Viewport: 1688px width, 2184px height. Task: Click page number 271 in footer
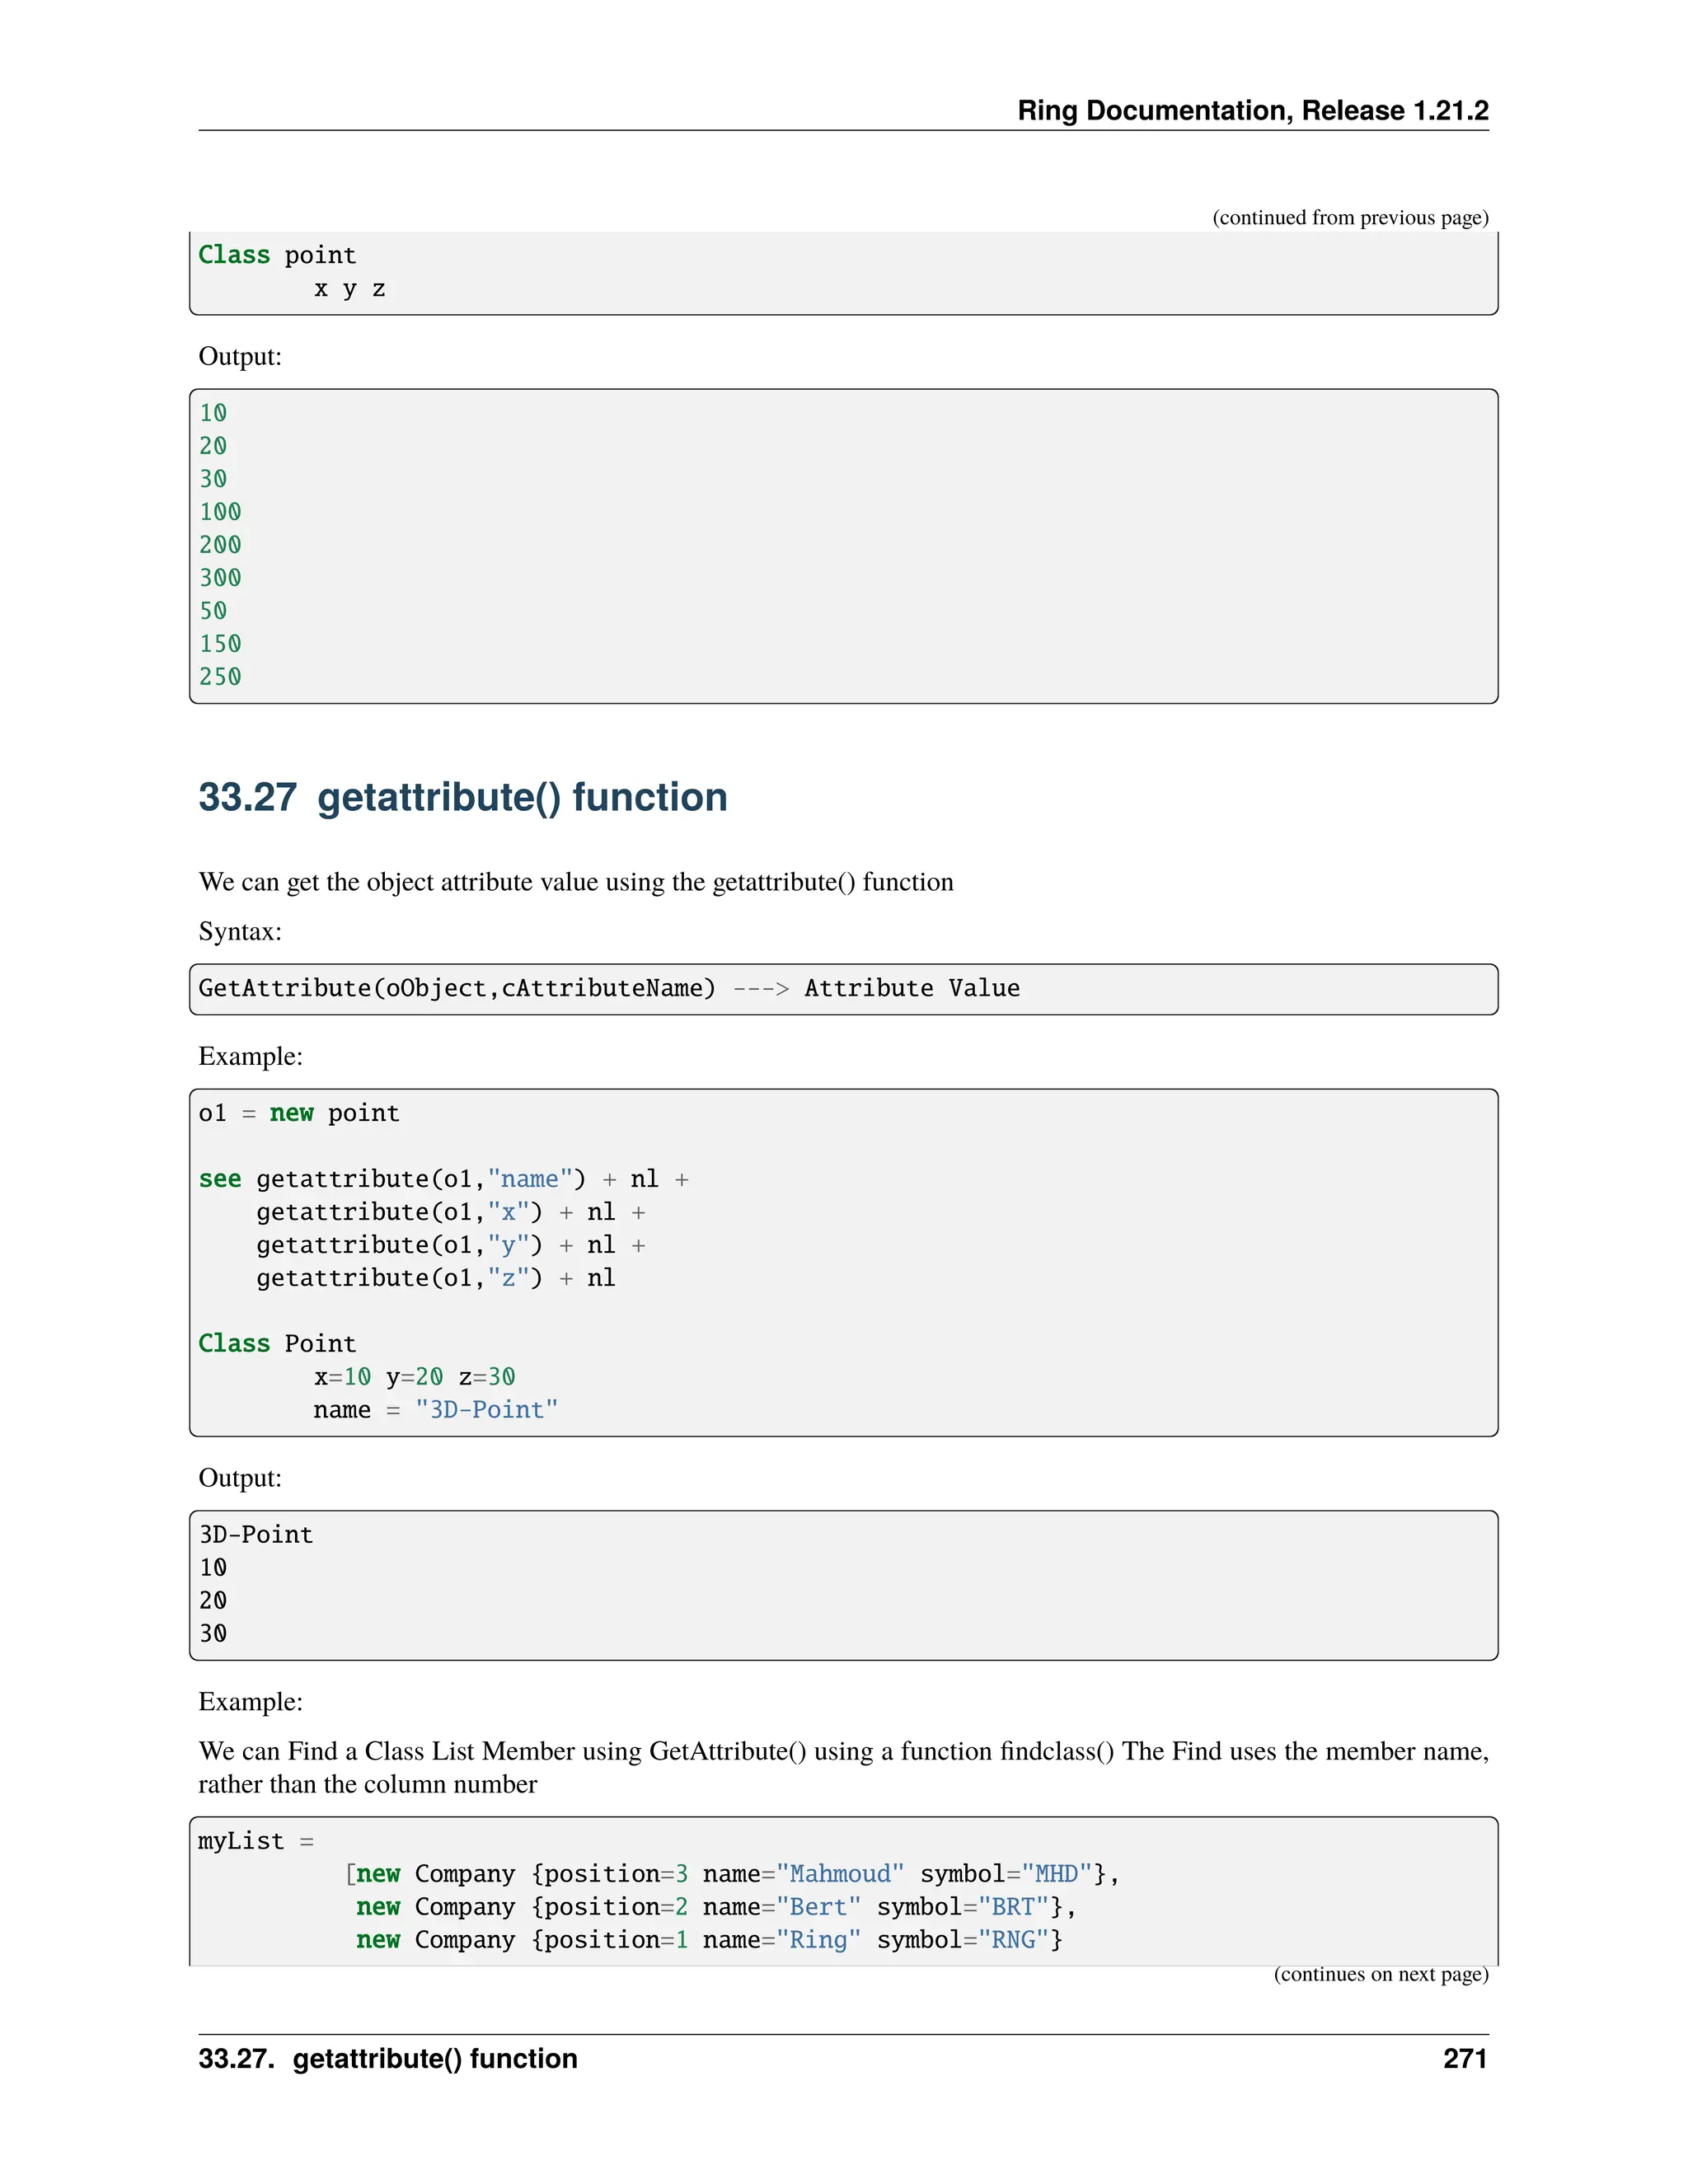click(x=1464, y=2058)
